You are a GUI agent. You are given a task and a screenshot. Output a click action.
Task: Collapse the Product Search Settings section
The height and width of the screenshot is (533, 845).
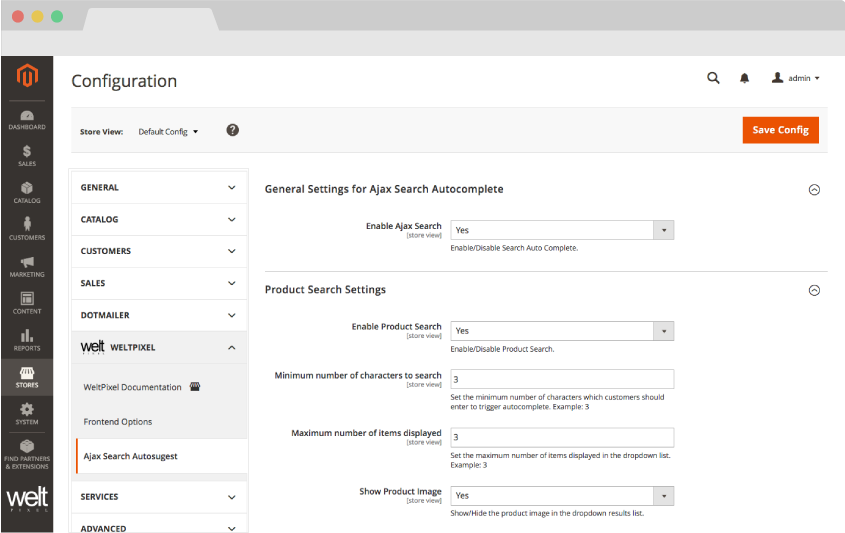[814, 290]
